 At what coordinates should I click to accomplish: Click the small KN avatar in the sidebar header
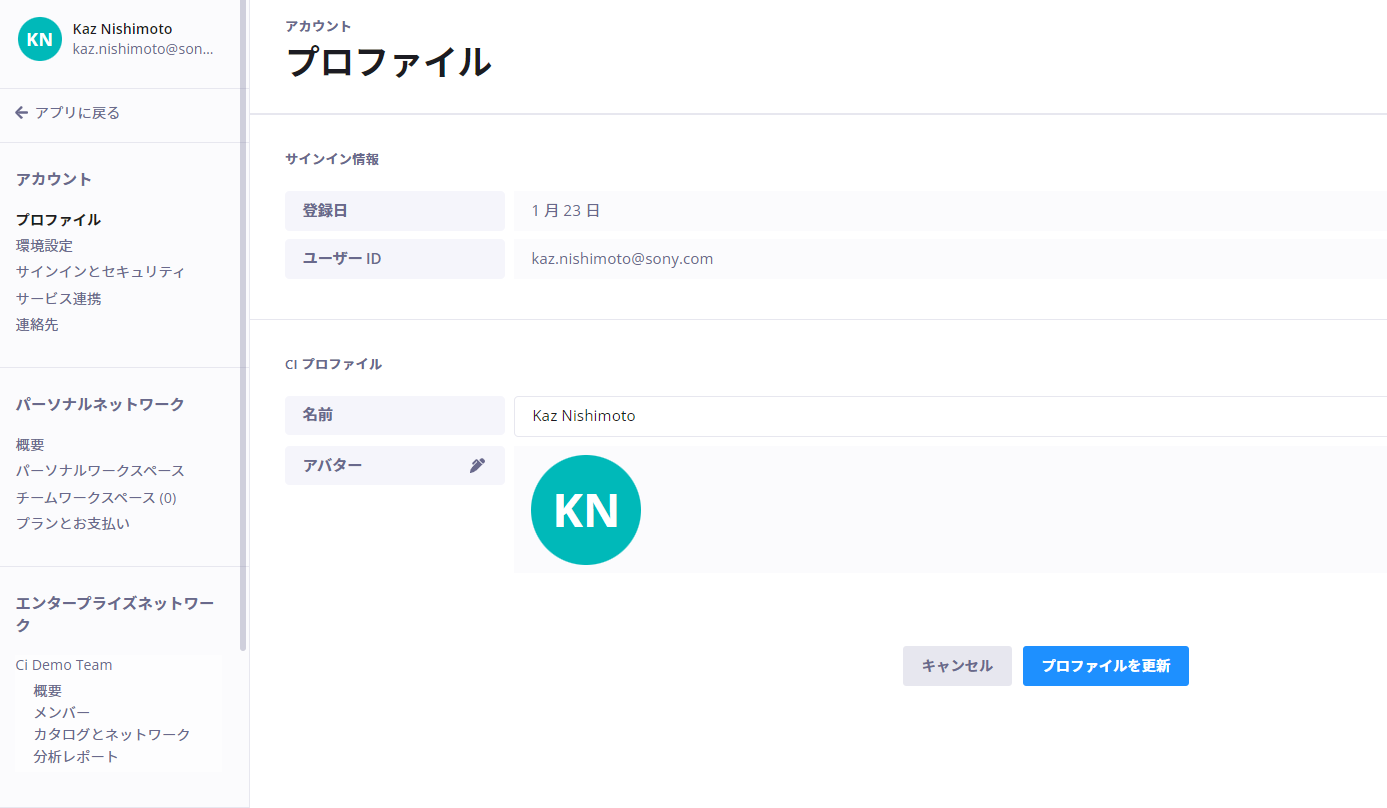click(x=40, y=39)
